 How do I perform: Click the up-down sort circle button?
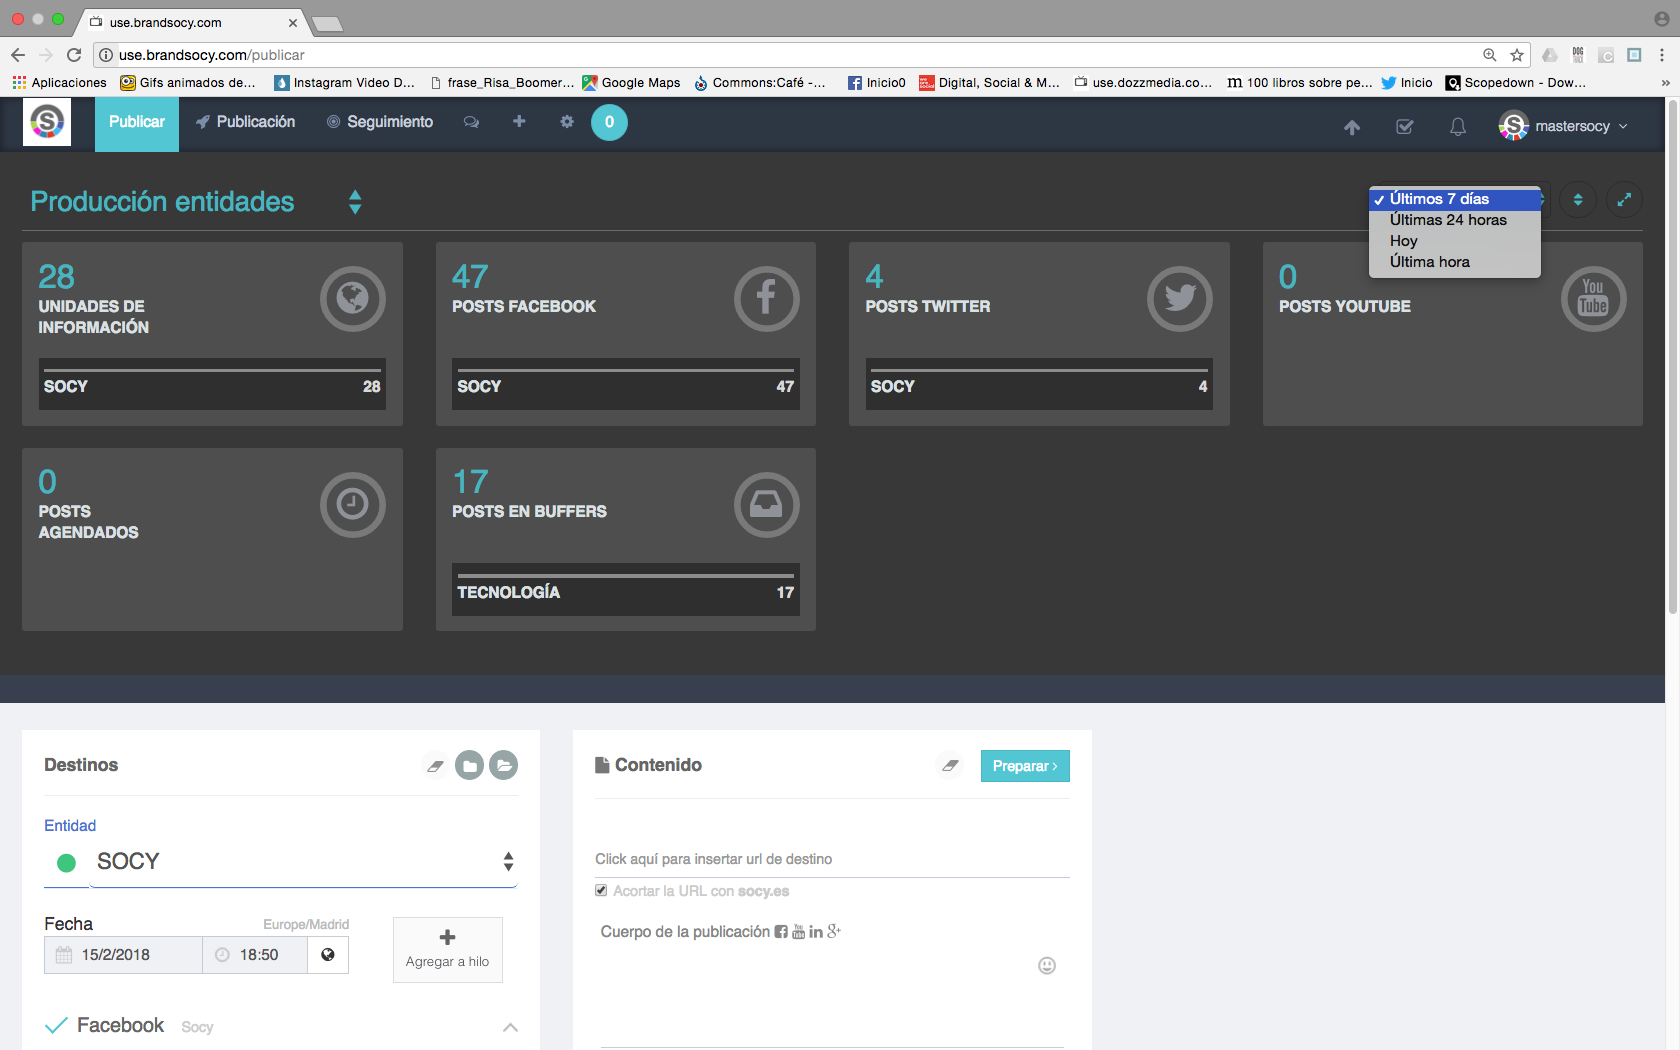click(x=1578, y=199)
